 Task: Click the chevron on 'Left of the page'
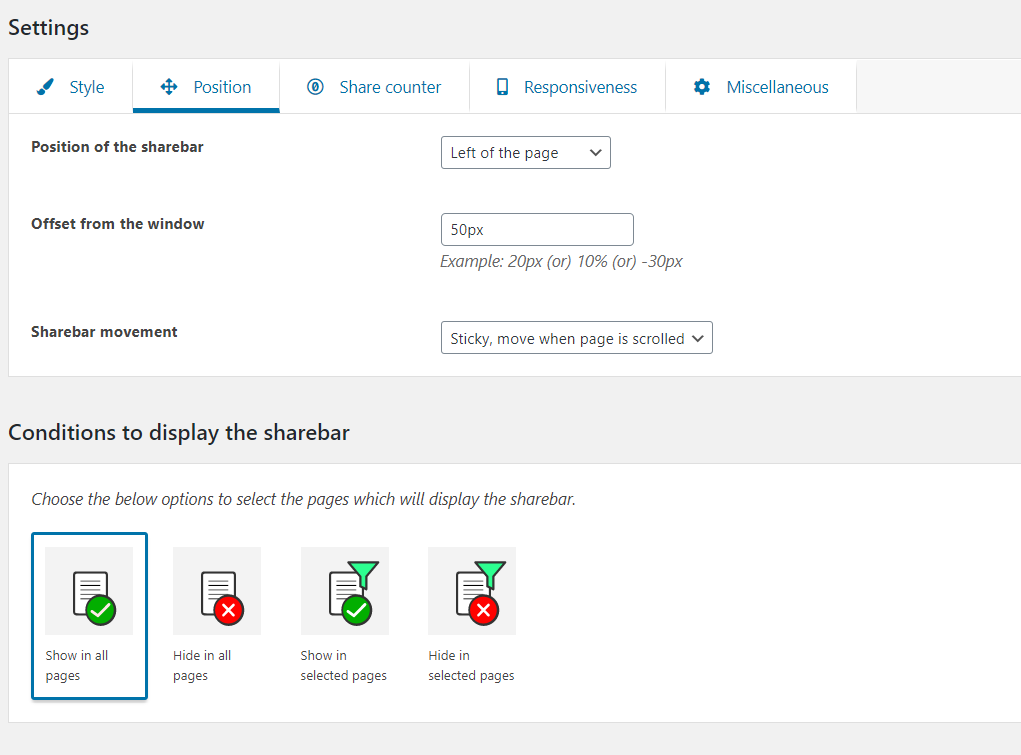[x=595, y=153]
